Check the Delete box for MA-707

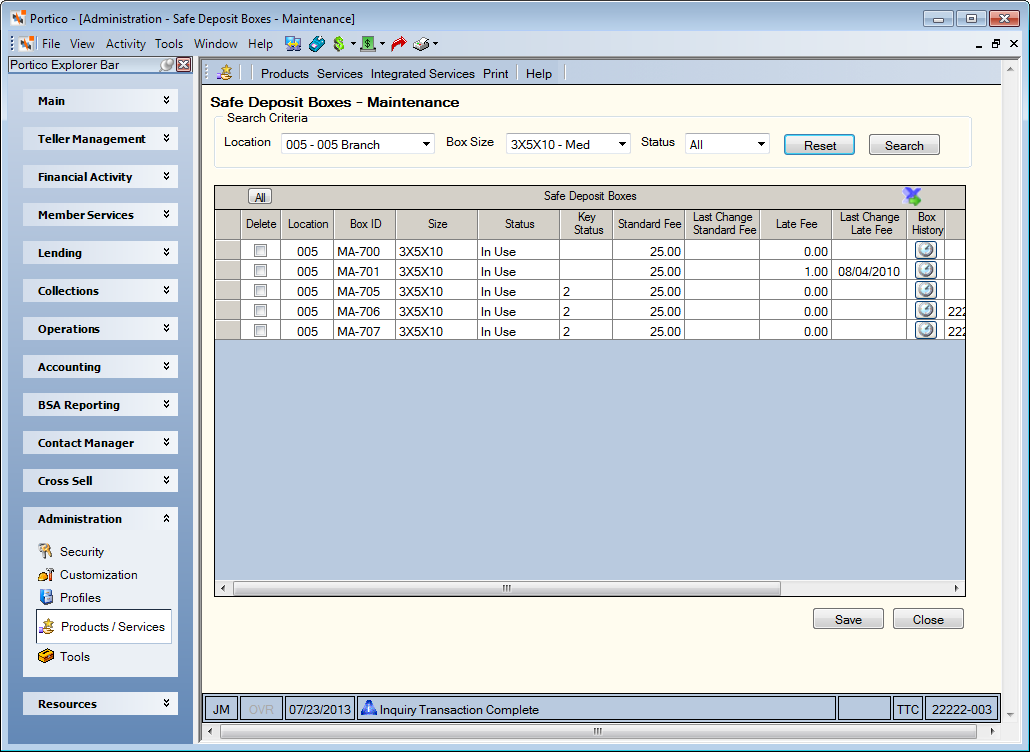(261, 330)
